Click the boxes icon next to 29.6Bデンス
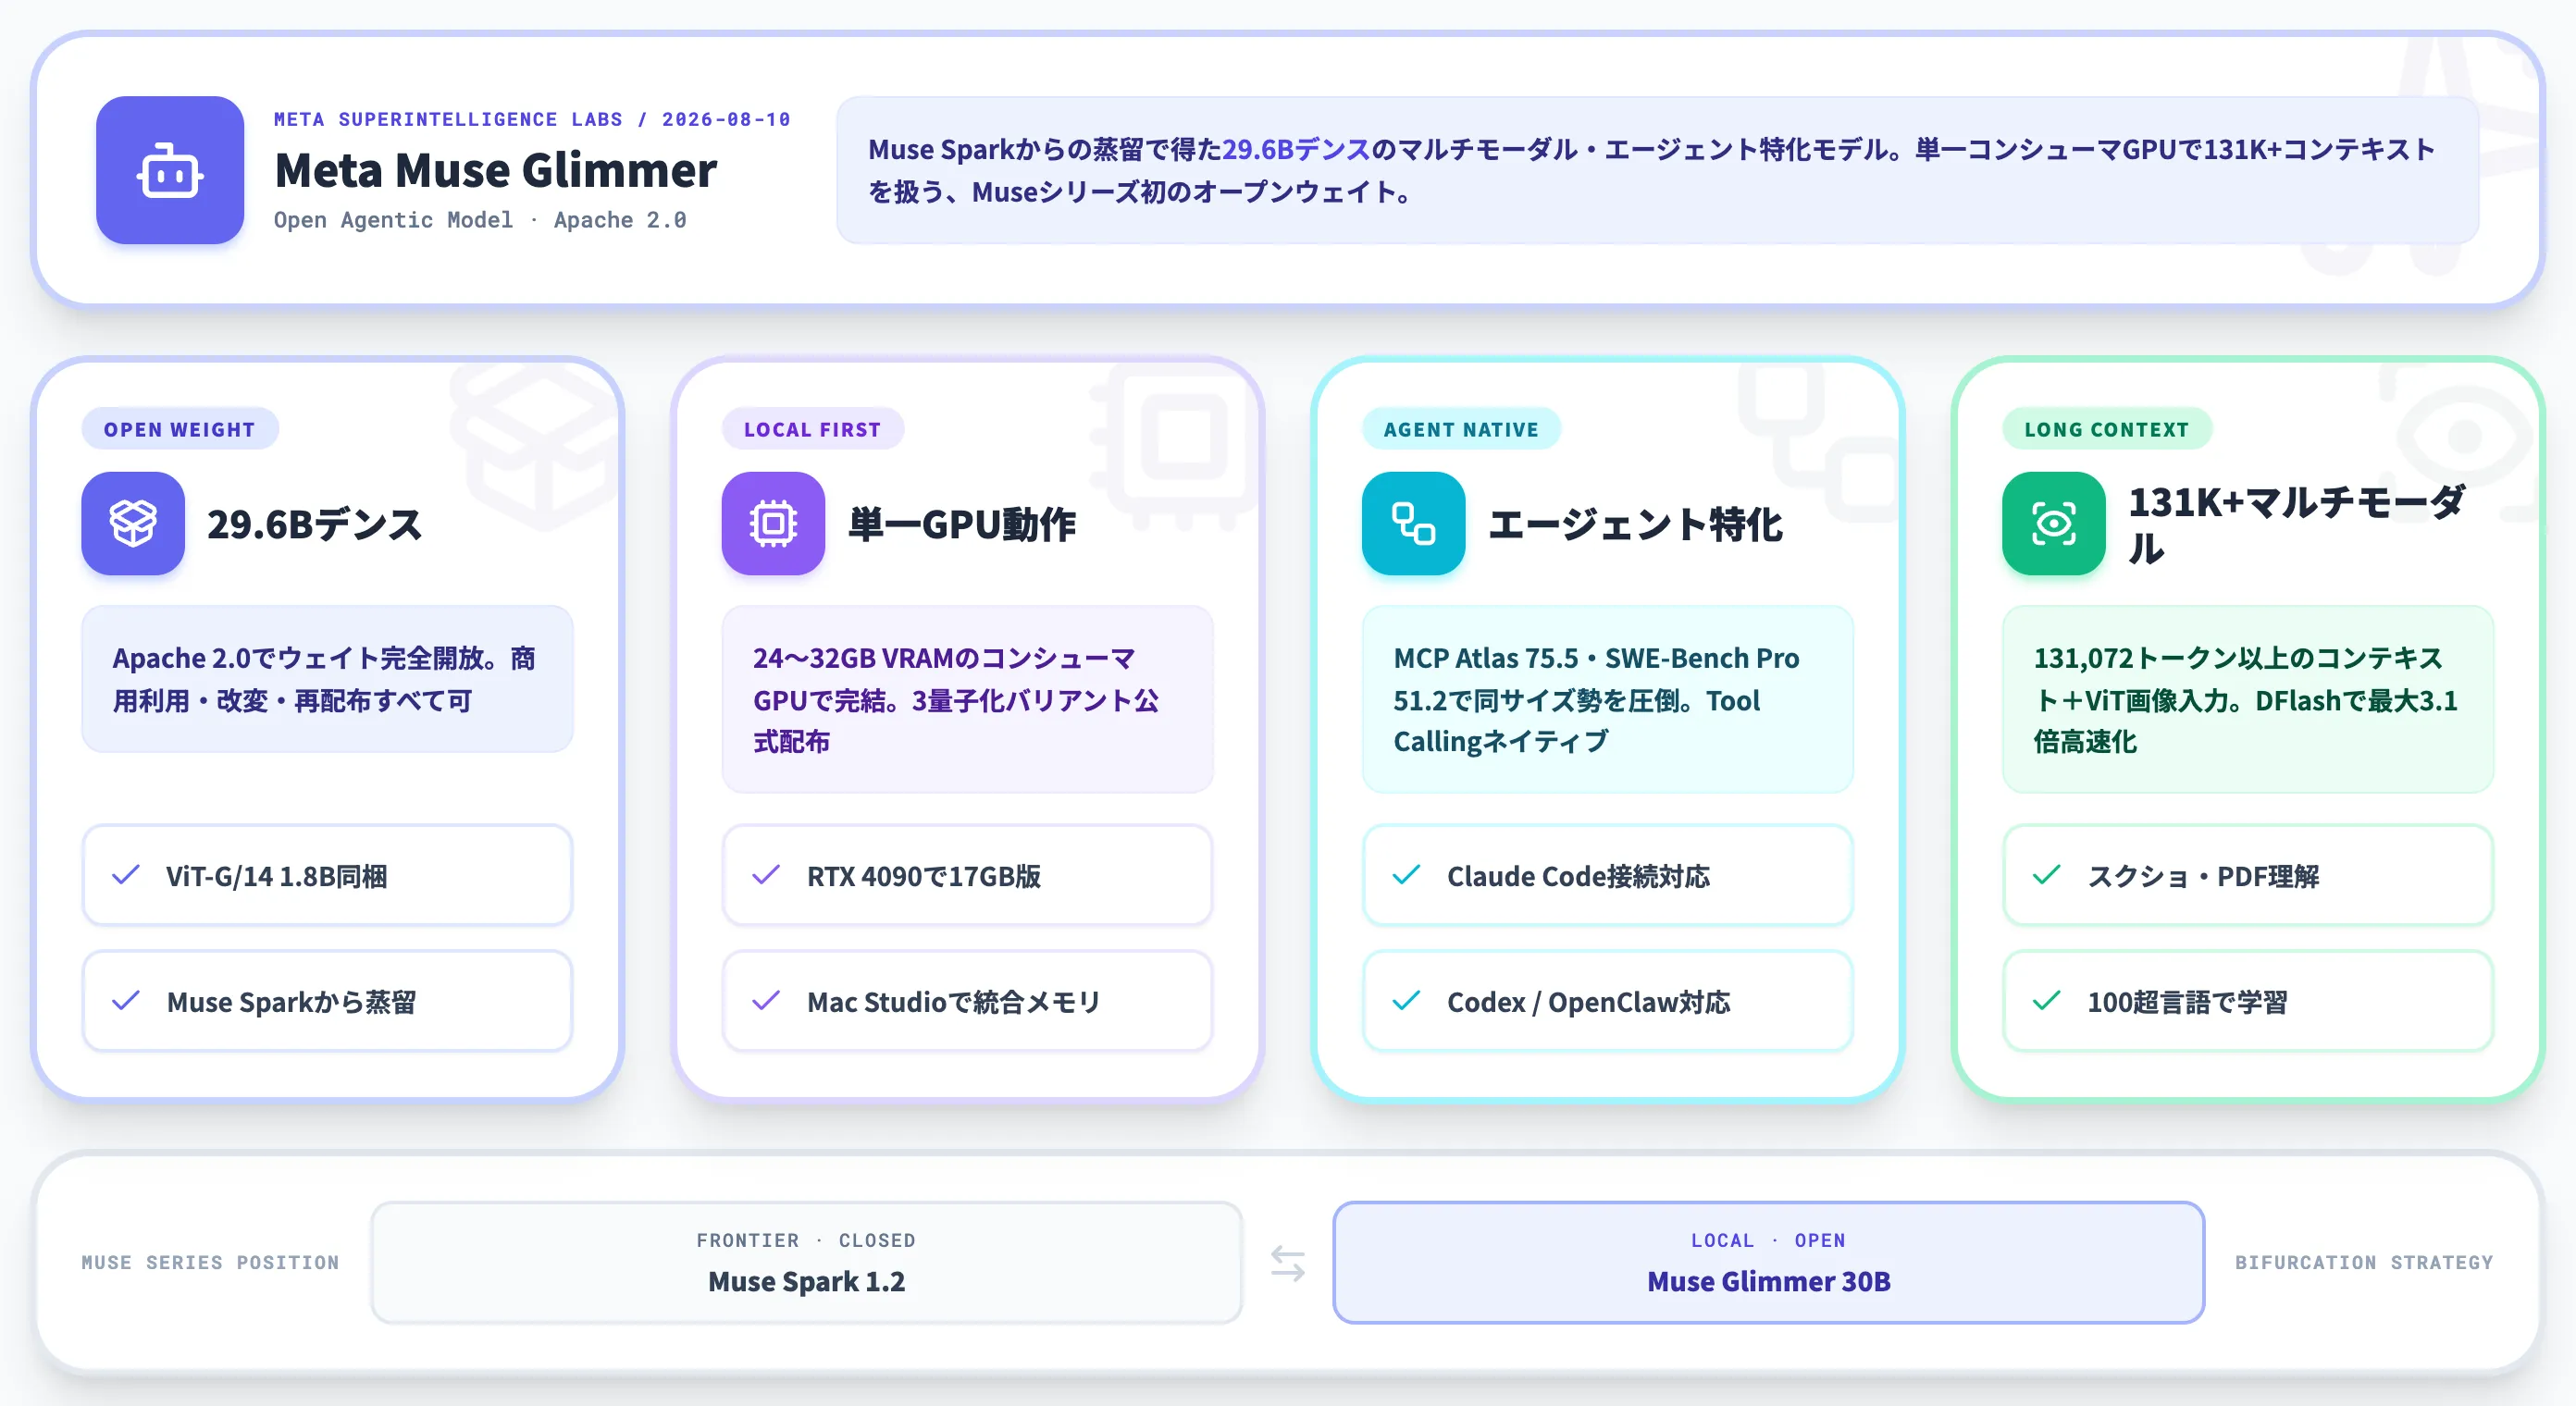Viewport: 2576px width, 1406px height. [133, 523]
